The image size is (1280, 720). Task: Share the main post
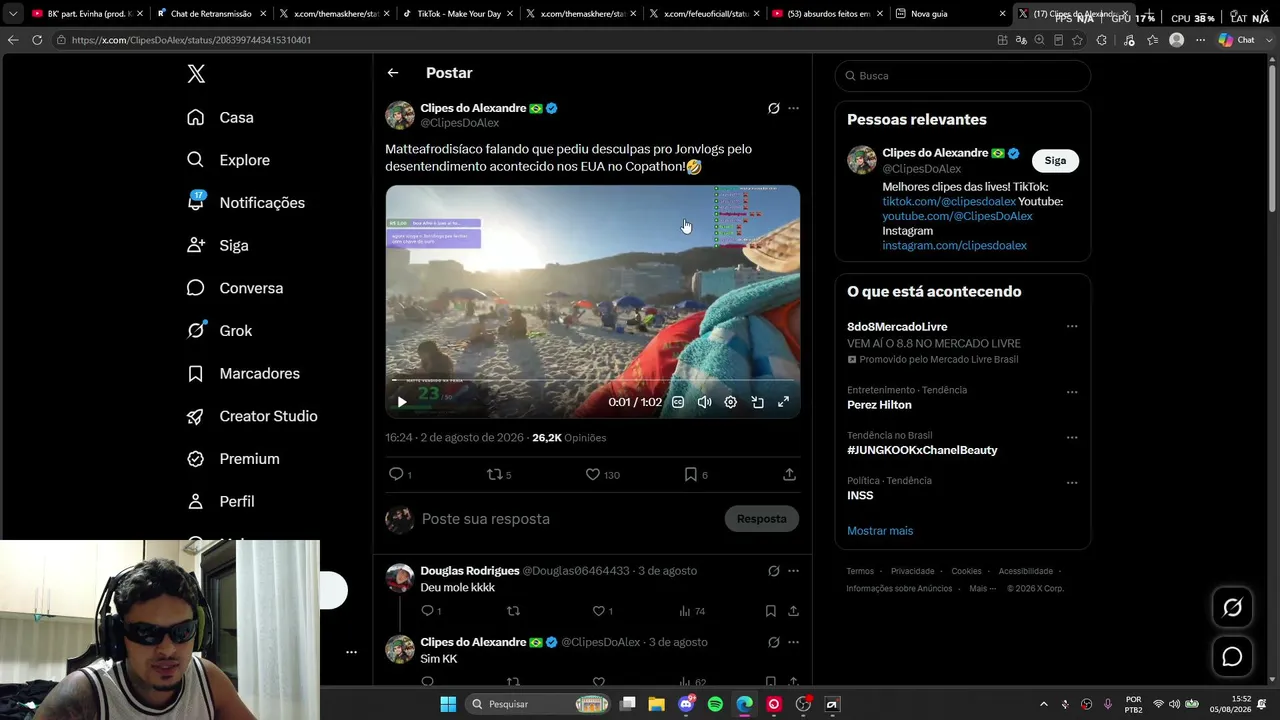[x=789, y=474]
